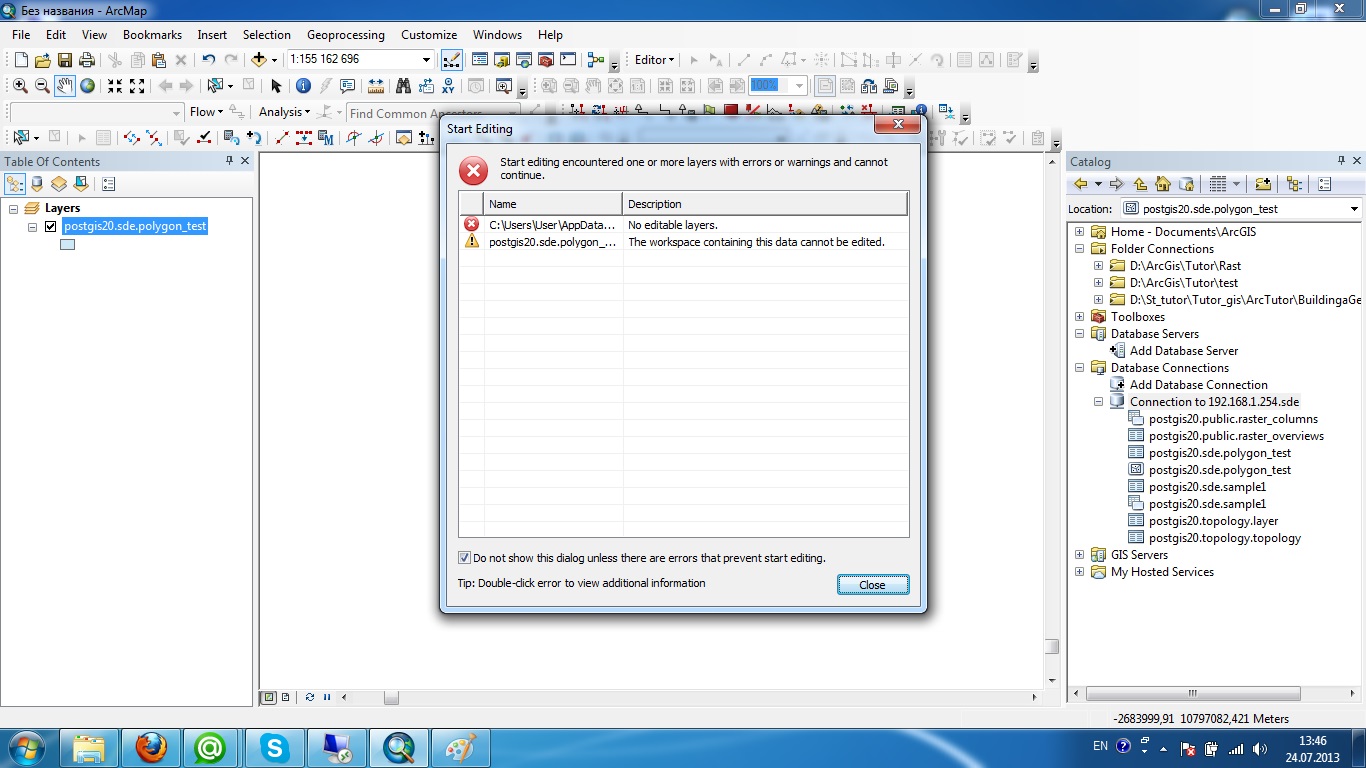Image resolution: width=1366 pixels, height=768 pixels.
Task: Select the Zoom In tool
Action: (x=20, y=86)
